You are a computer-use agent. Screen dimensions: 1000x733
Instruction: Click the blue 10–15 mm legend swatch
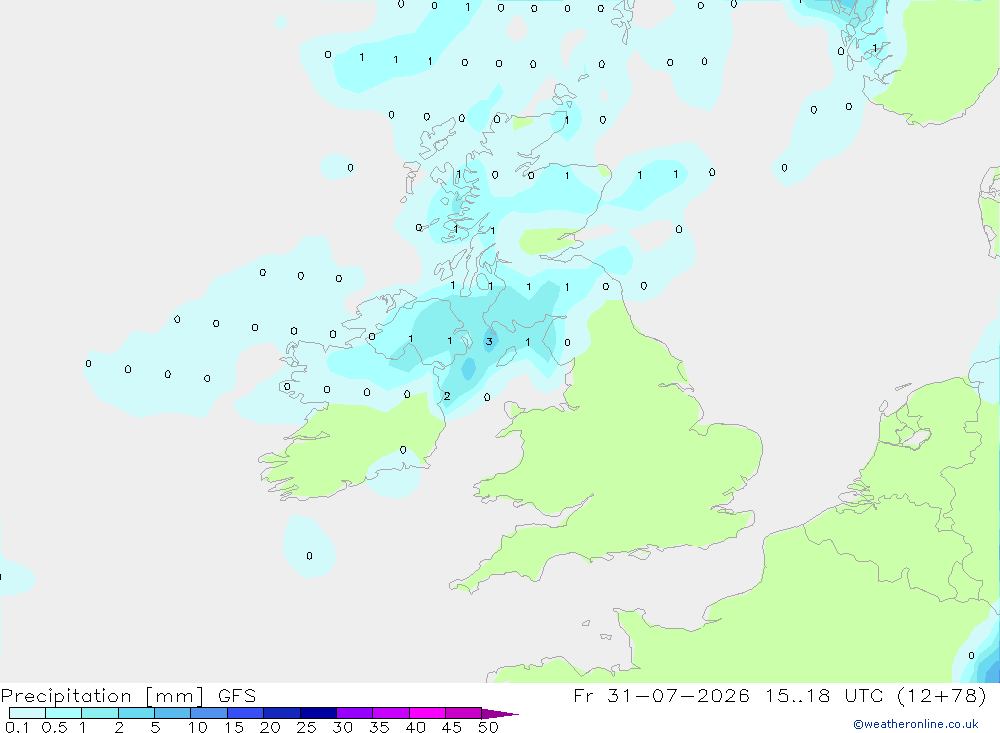[209, 713]
